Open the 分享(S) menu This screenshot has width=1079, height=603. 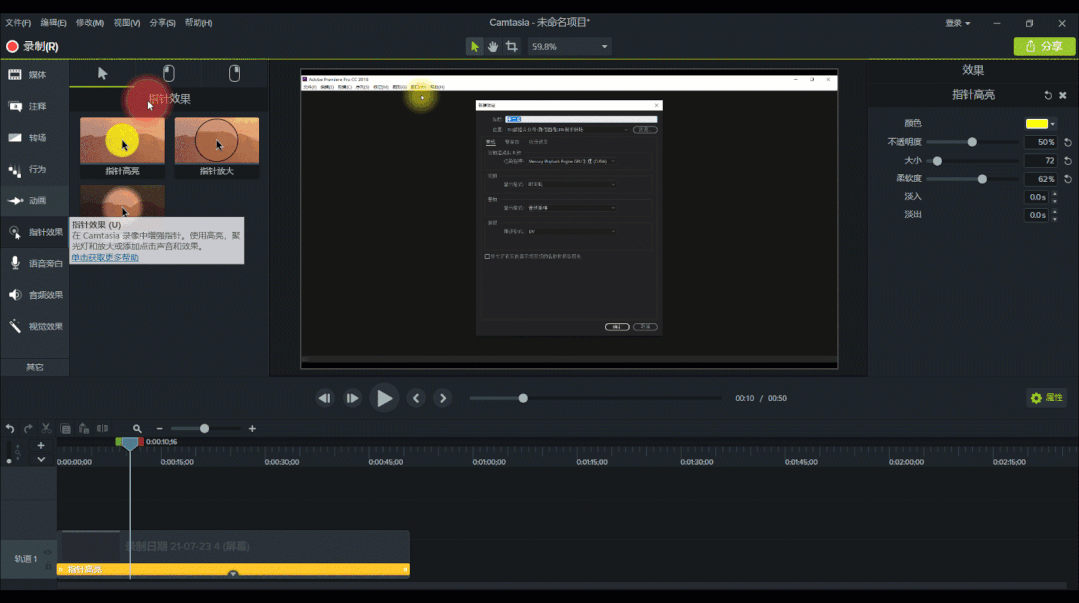162,23
